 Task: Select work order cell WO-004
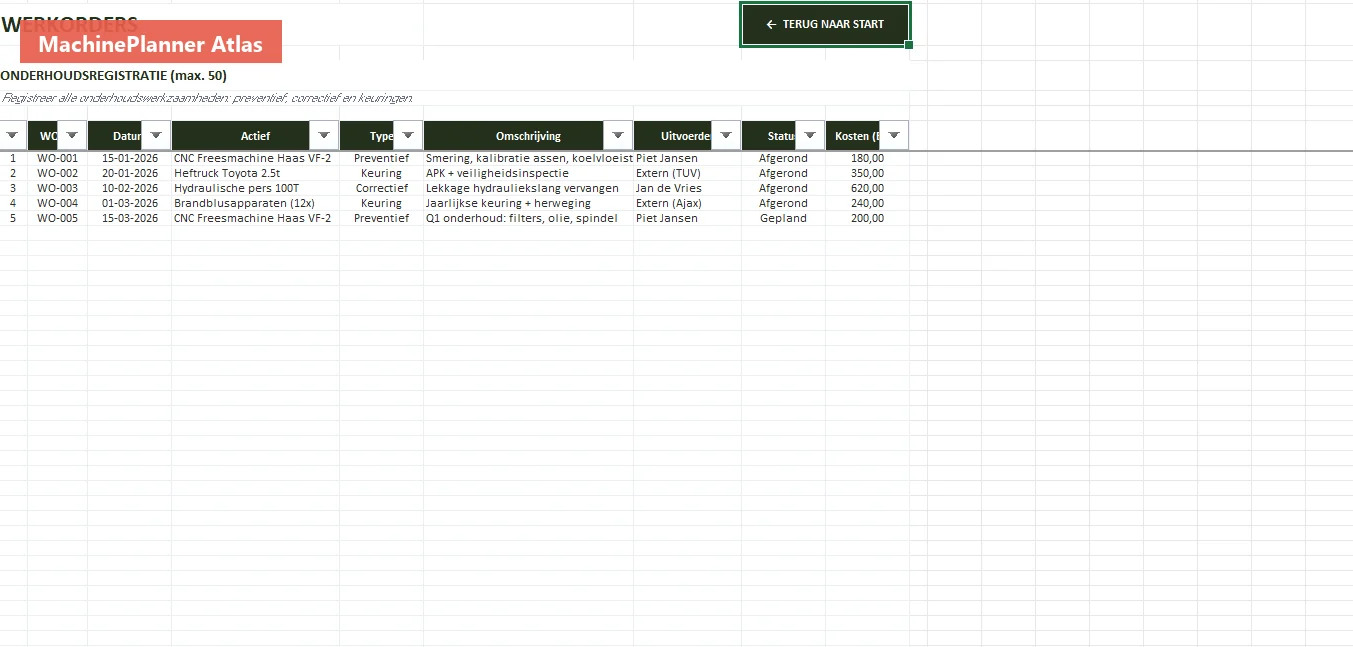click(57, 203)
